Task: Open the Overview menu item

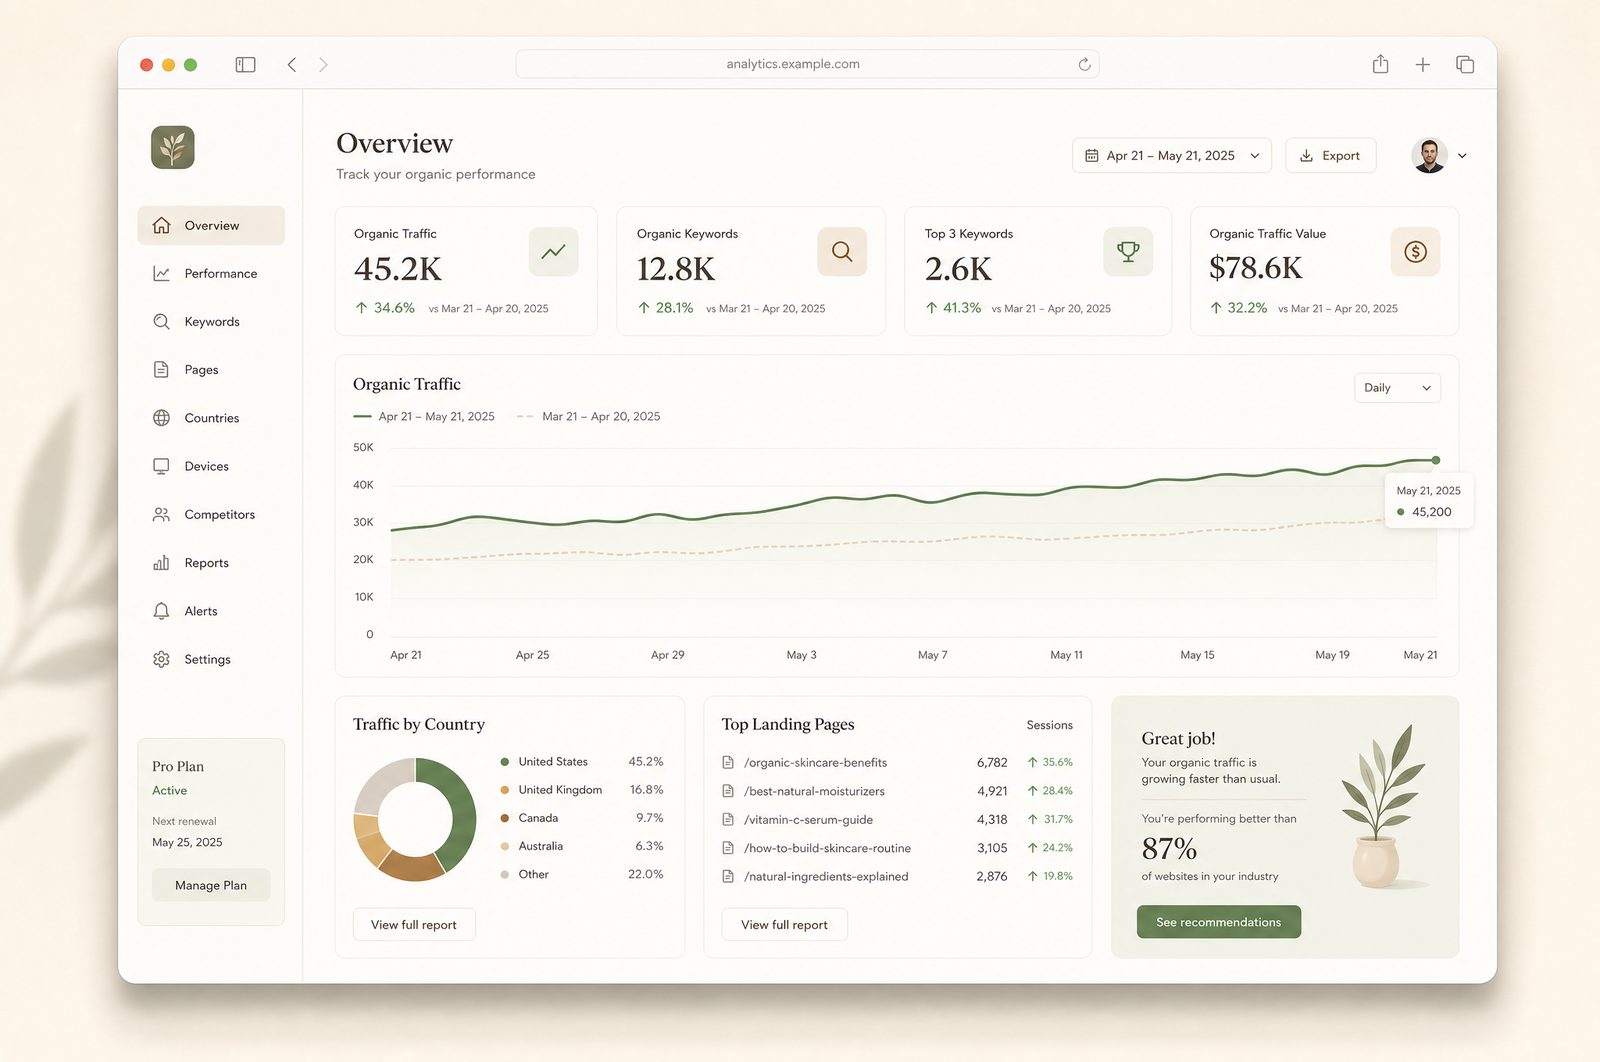Action: [x=211, y=225]
